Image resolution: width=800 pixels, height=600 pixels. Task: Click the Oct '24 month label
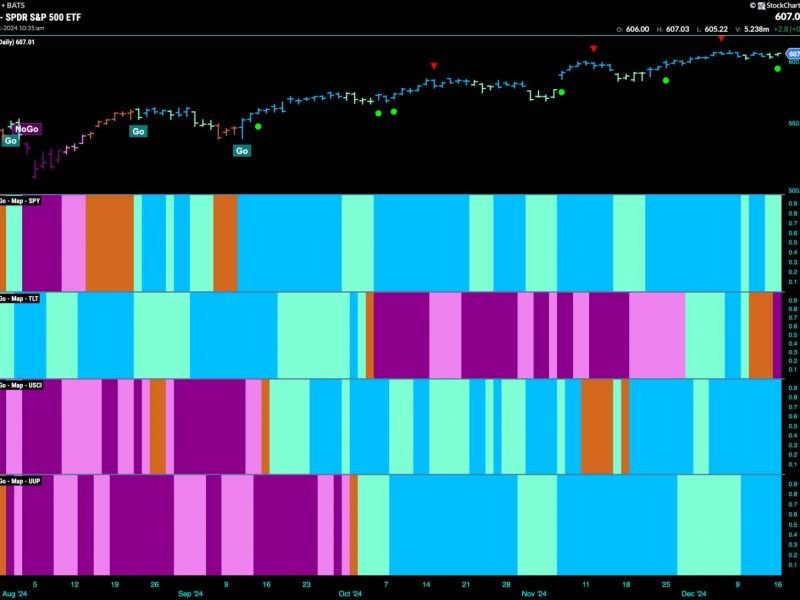click(x=350, y=593)
